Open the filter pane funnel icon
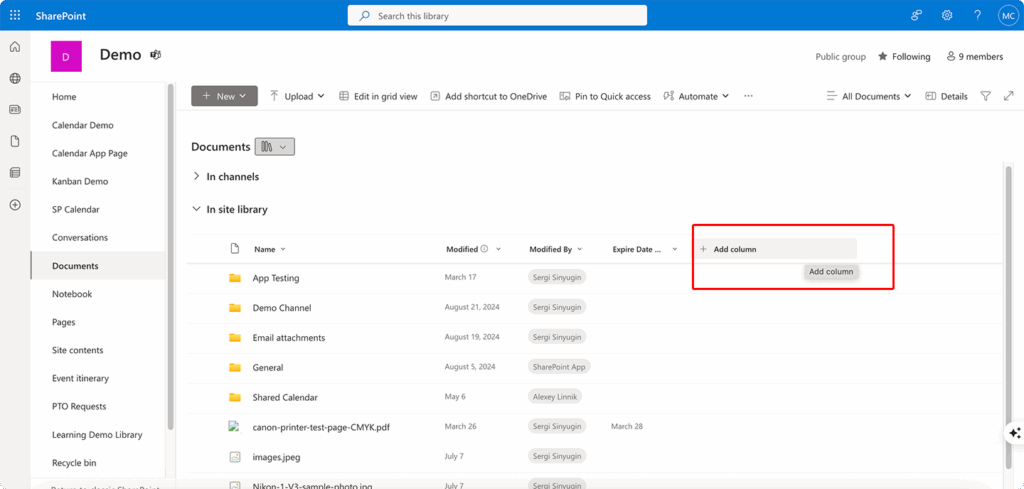 (x=986, y=96)
